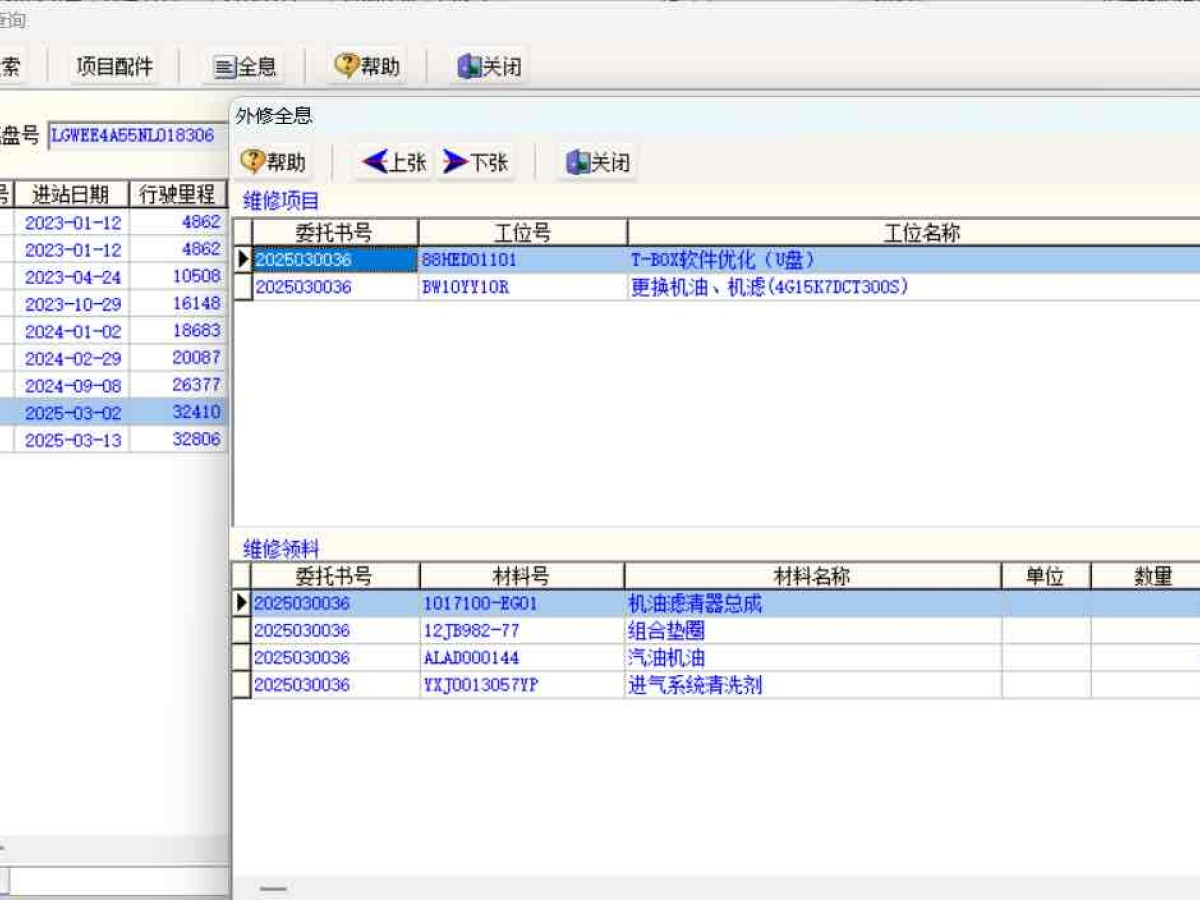Select the T-BOX软件优化 repair item row
Screen dimensions: 1200x900
(x=722, y=260)
